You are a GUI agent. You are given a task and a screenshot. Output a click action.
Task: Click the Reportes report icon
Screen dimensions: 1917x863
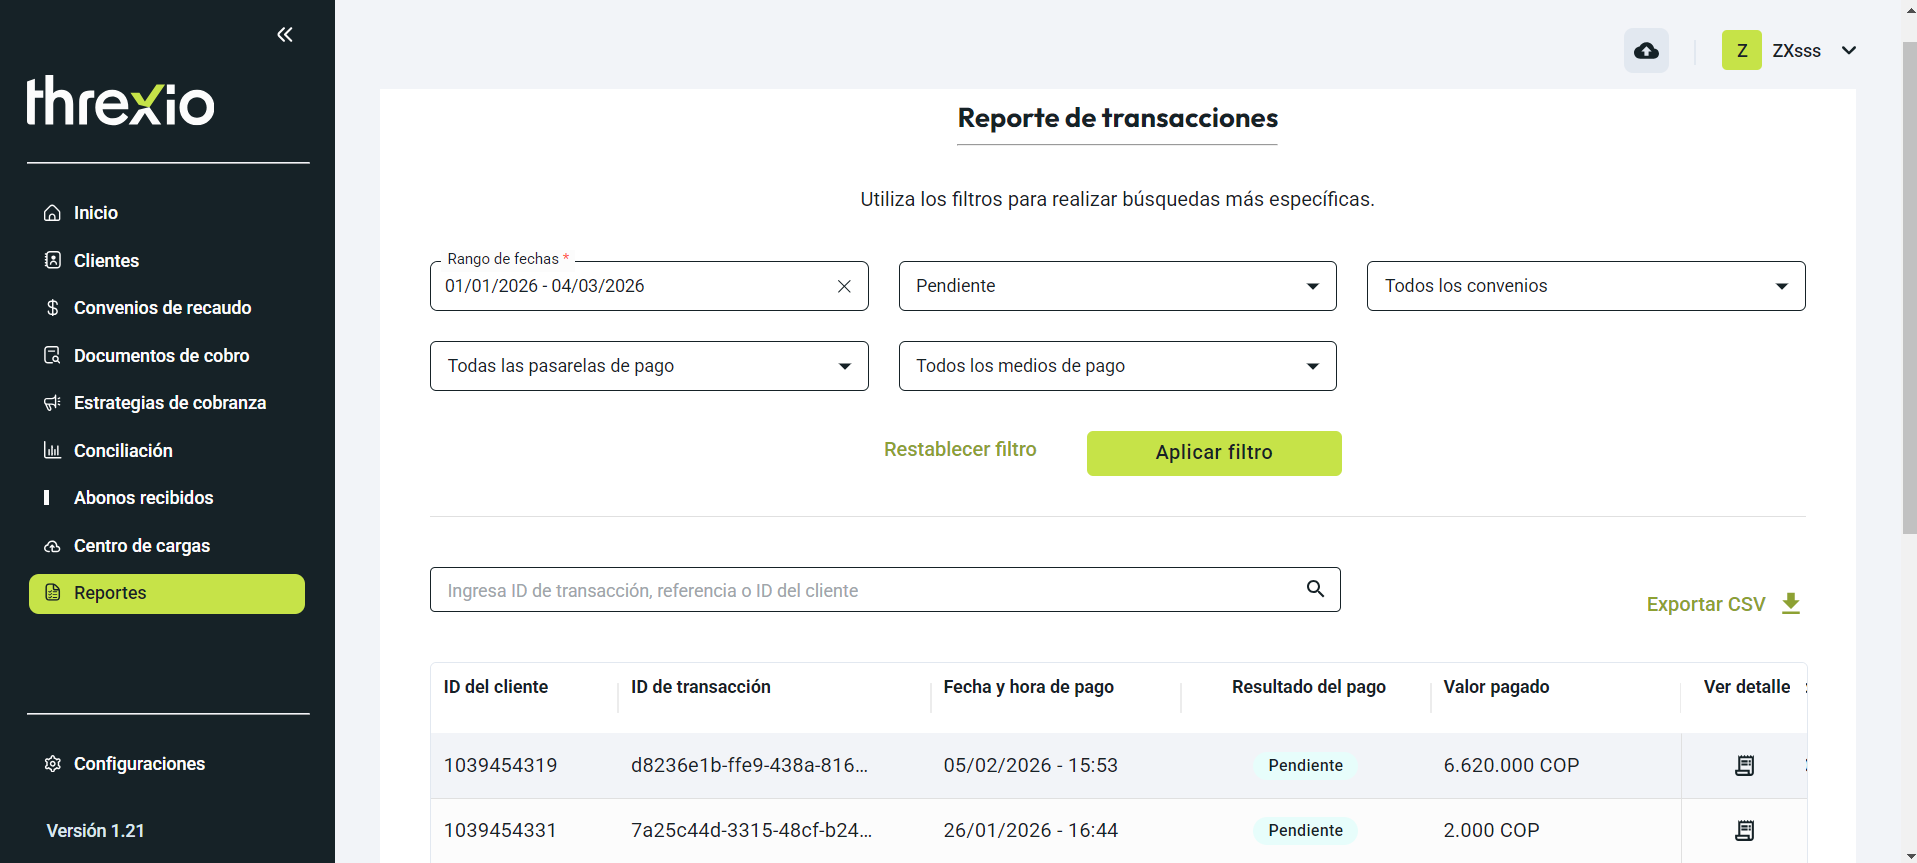point(52,593)
